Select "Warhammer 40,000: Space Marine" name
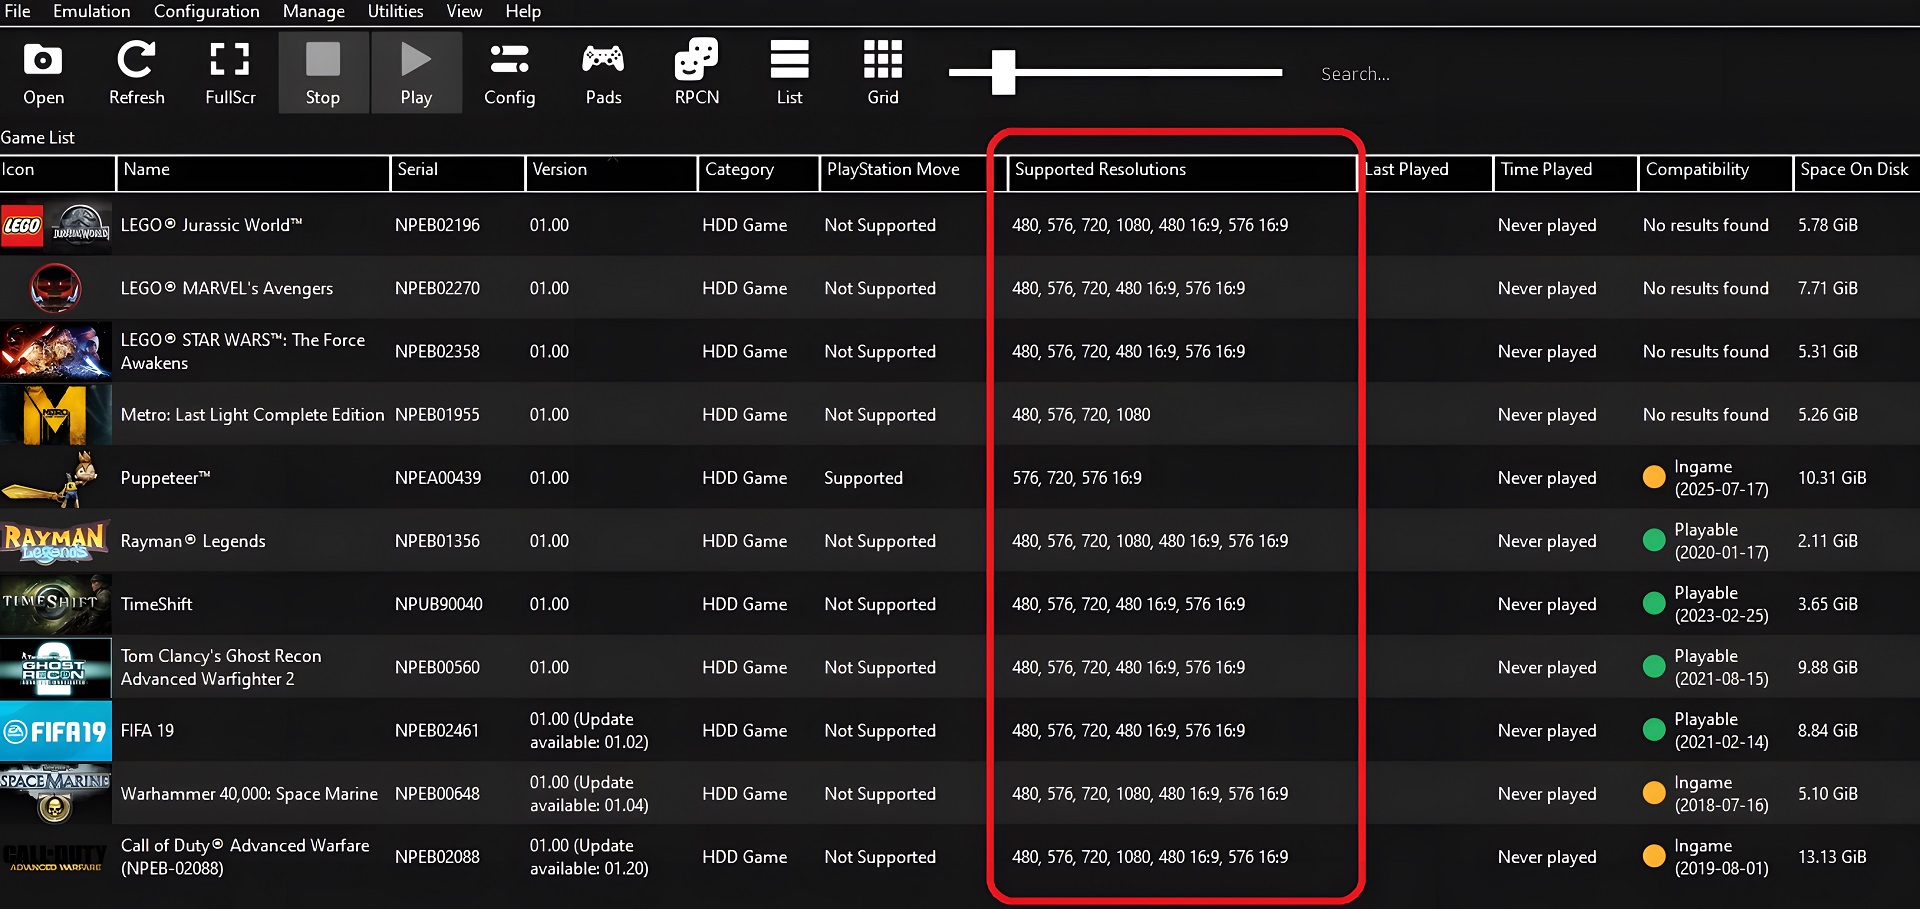Image resolution: width=1920 pixels, height=909 pixels. coord(249,794)
